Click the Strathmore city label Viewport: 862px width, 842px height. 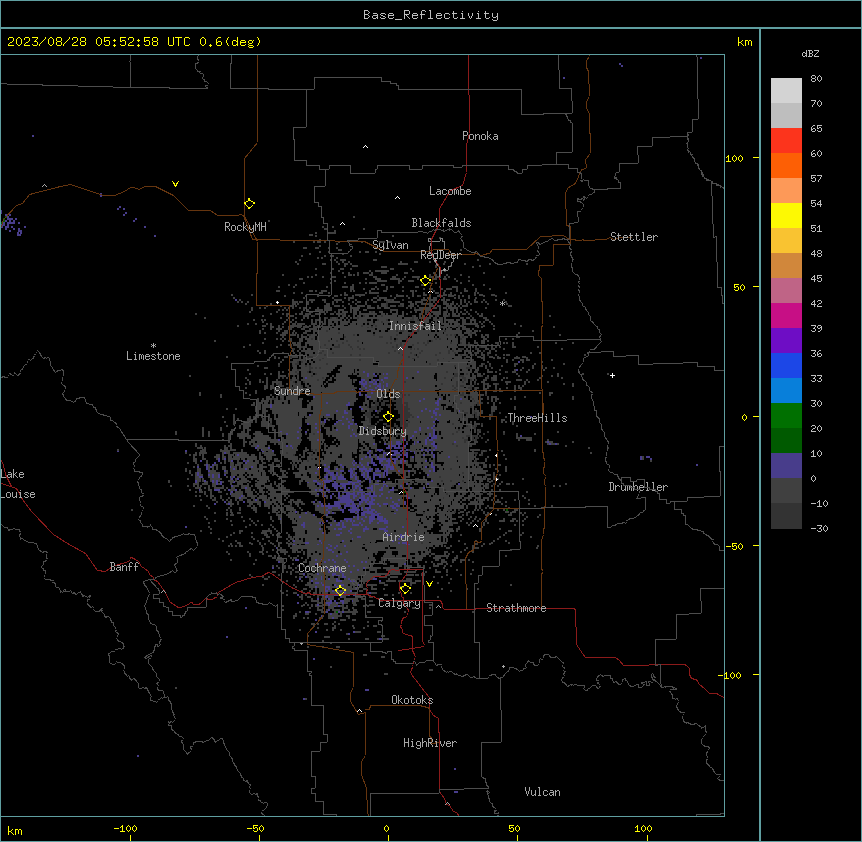[516, 608]
